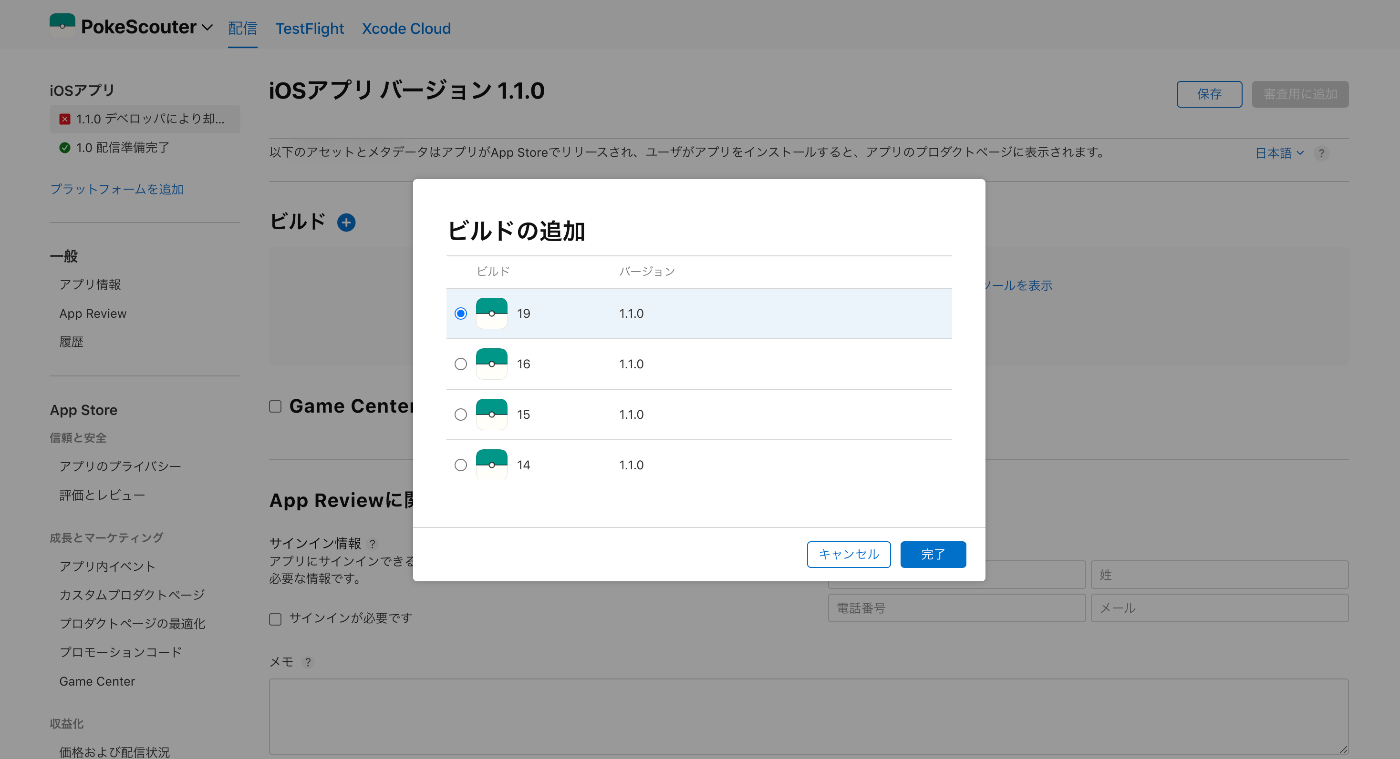Viewport: 1400px width, 759px height.
Task: Click the キャンセル button in the dialog
Action: pyautogui.click(x=849, y=554)
